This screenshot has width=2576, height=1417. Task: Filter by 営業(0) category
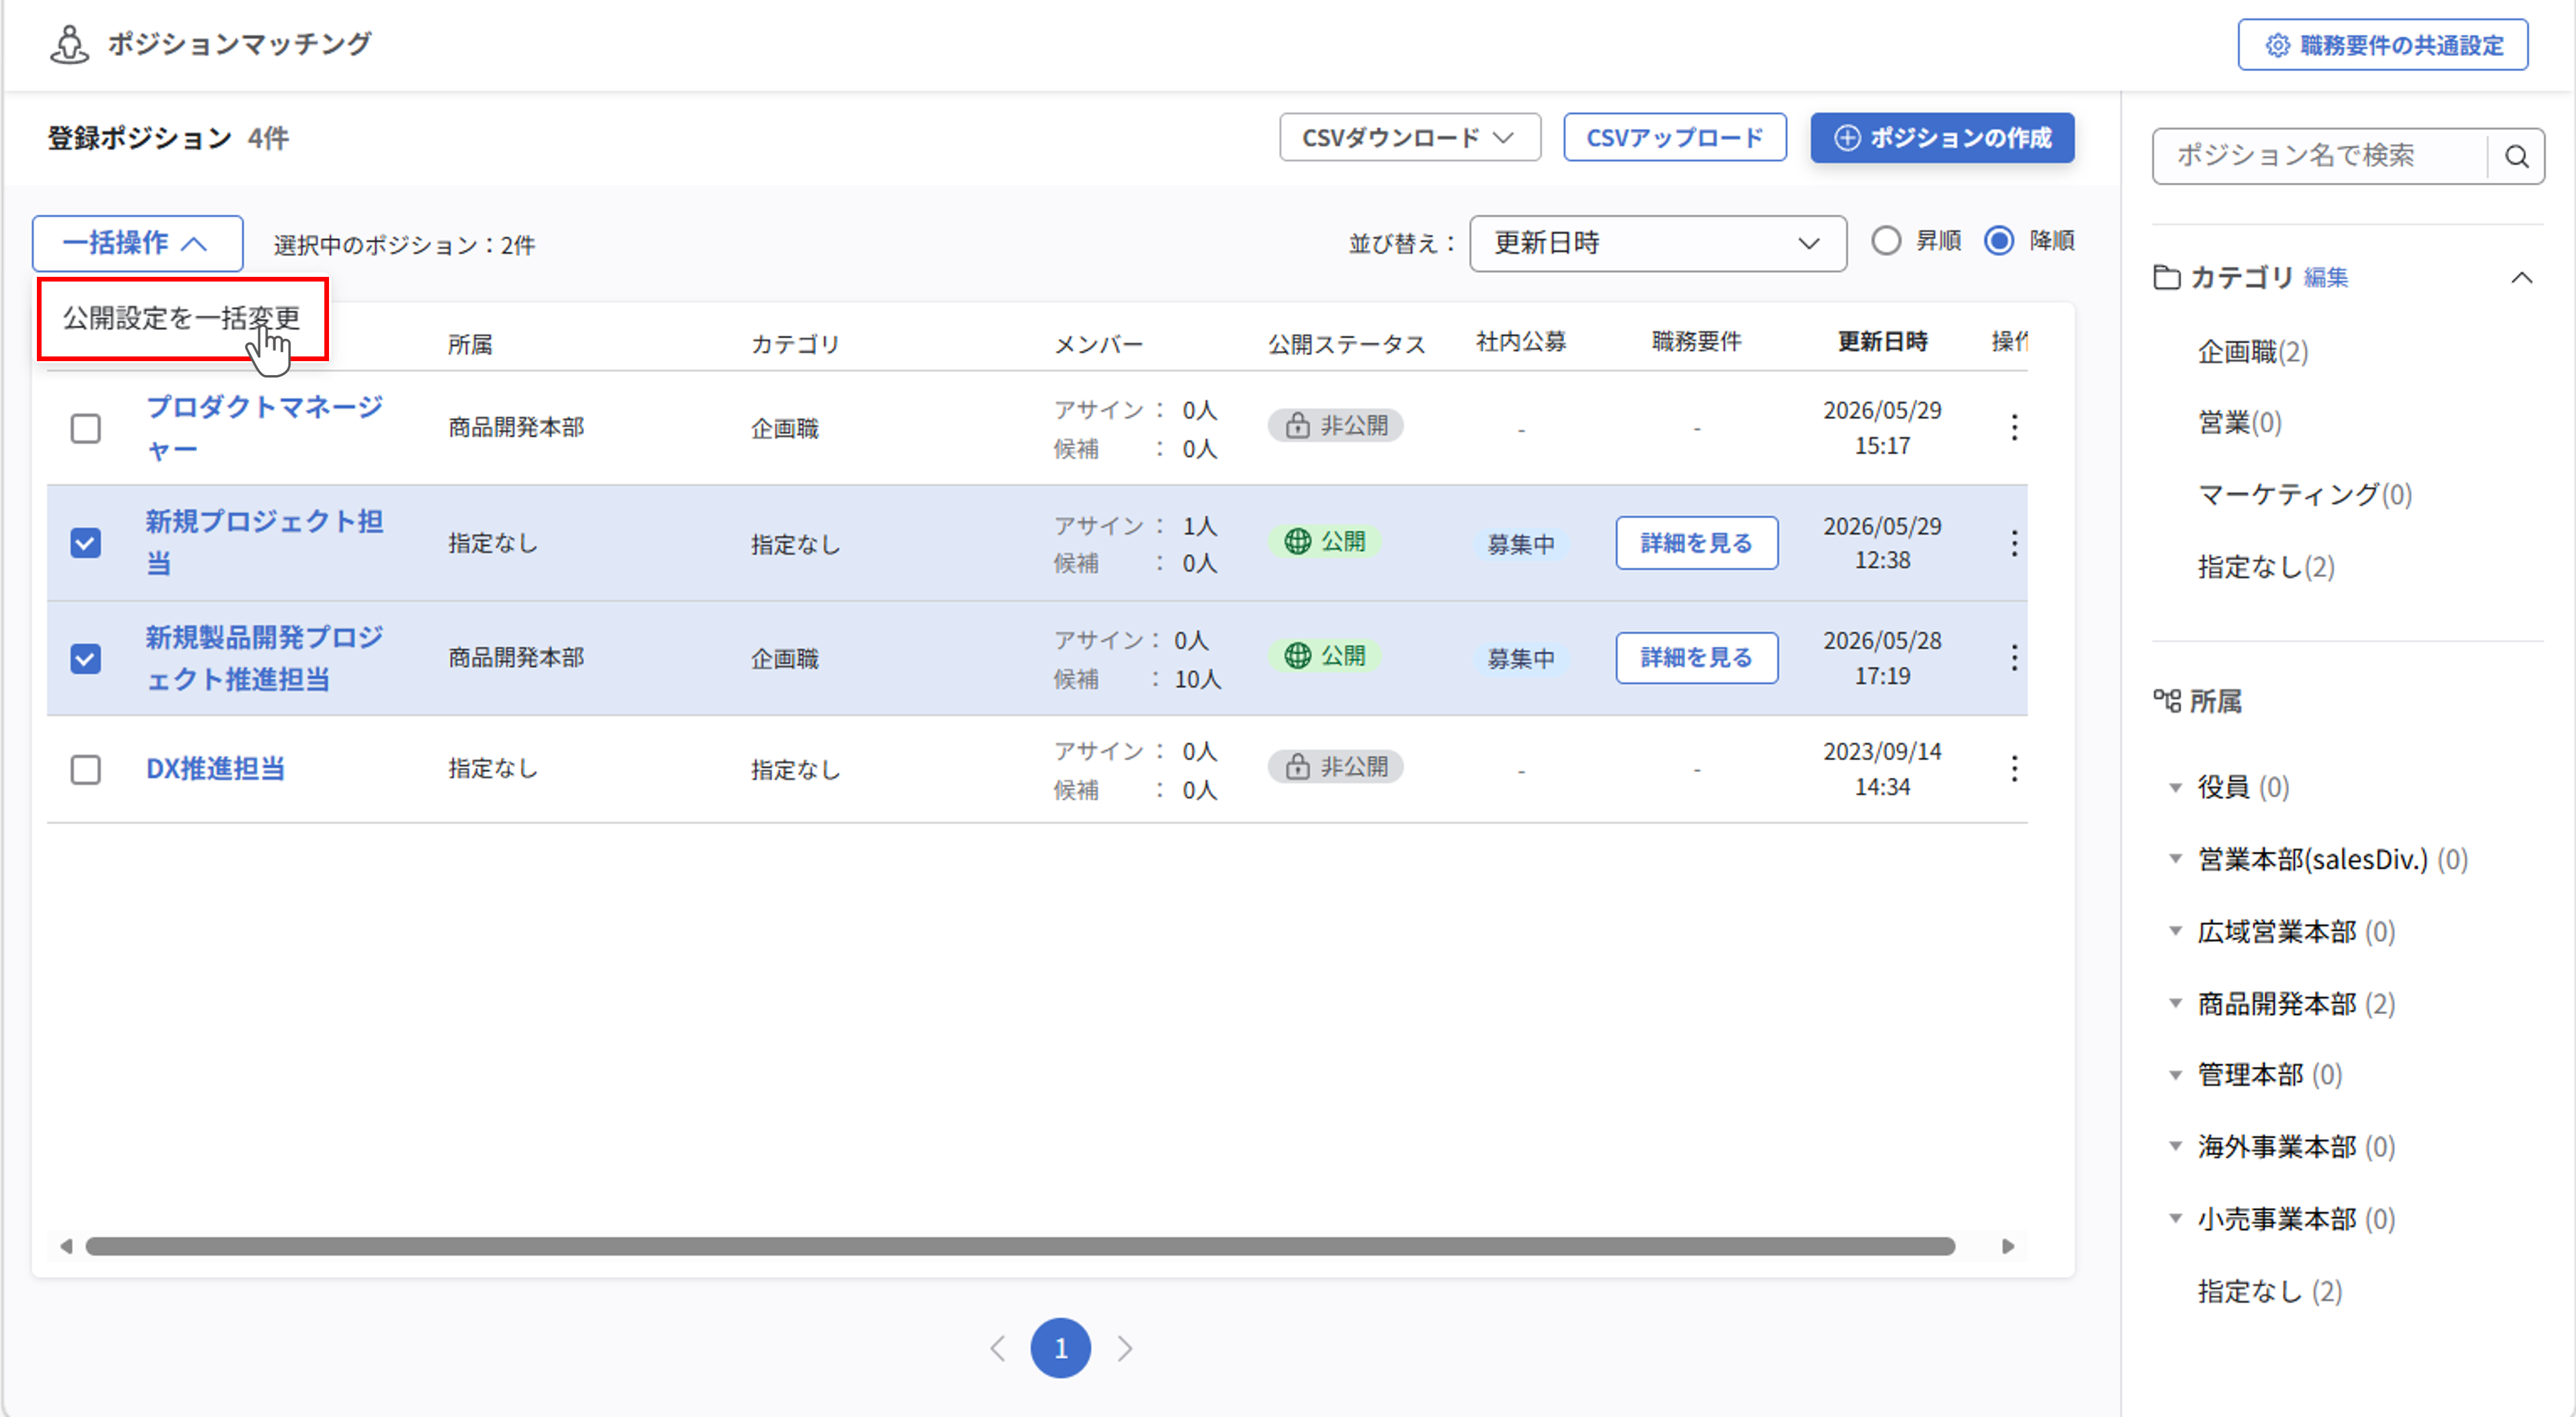(2240, 423)
